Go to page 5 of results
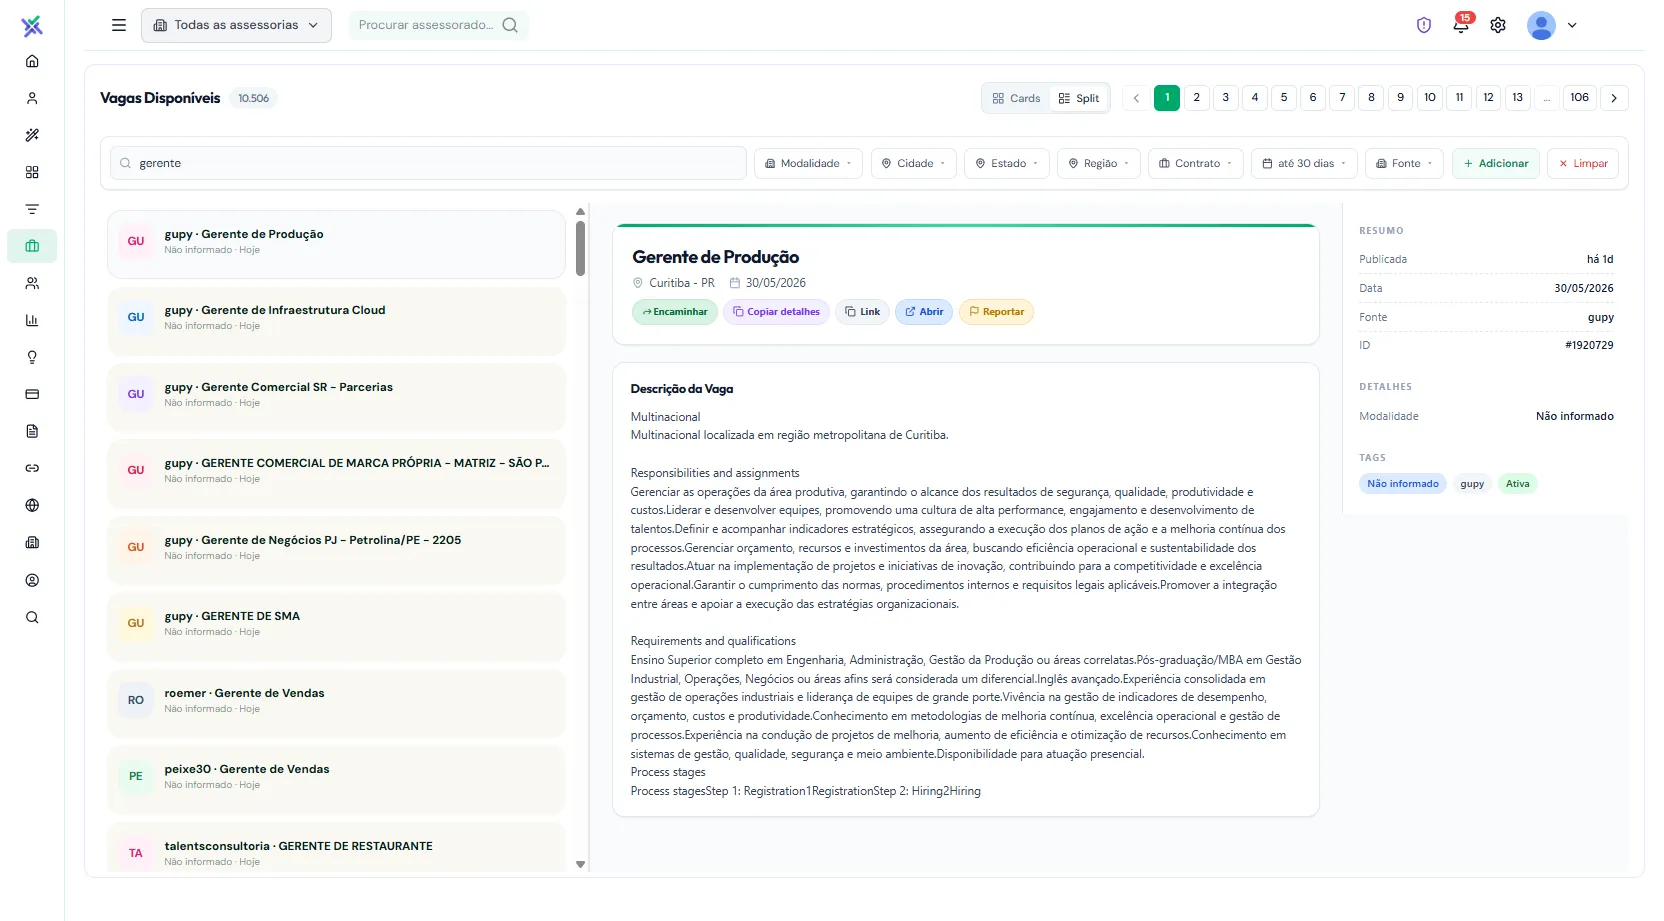 1284,97
